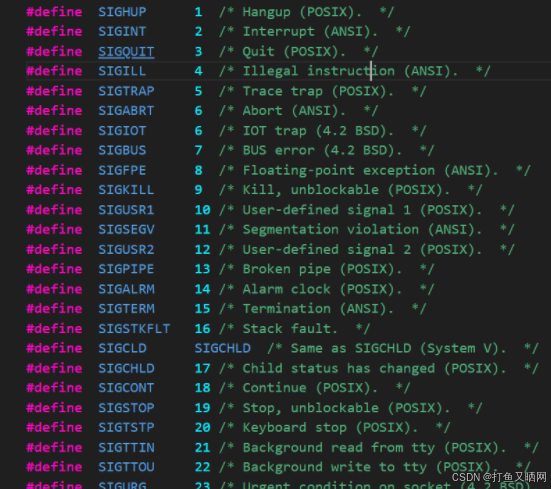The image size is (551, 489).
Task: Click the underlined SIGQUIT identifier
Action: (126, 52)
